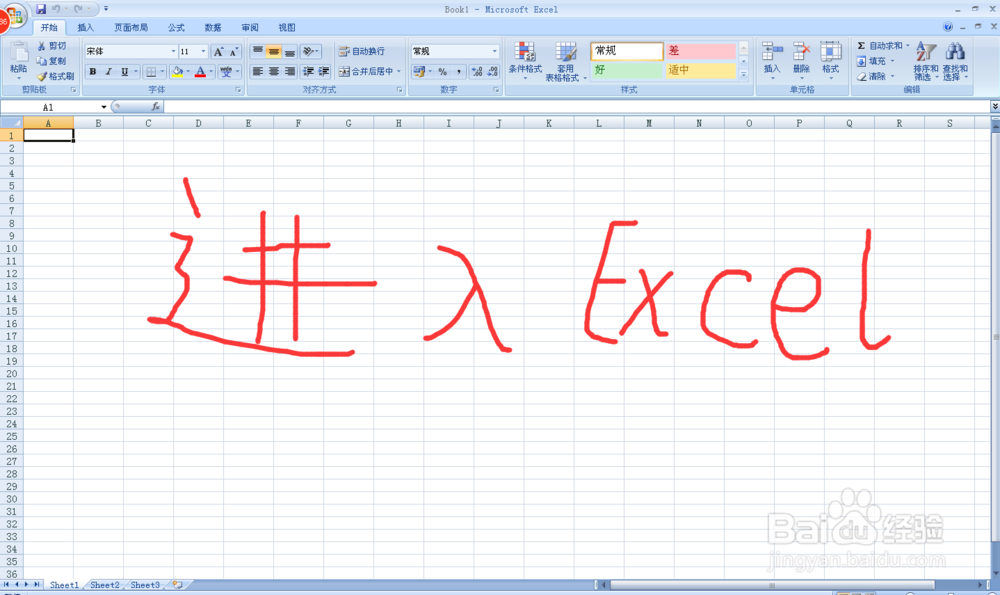Open Conditional Formatting (条件格式)
The width and height of the screenshot is (1000, 595).
coord(525,61)
